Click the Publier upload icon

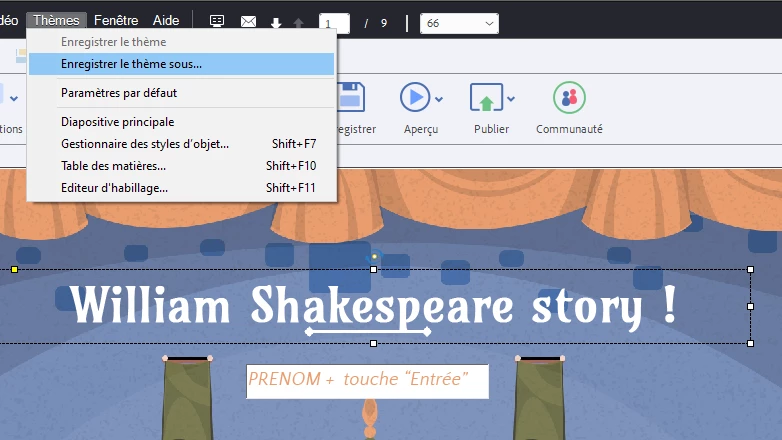(x=486, y=97)
